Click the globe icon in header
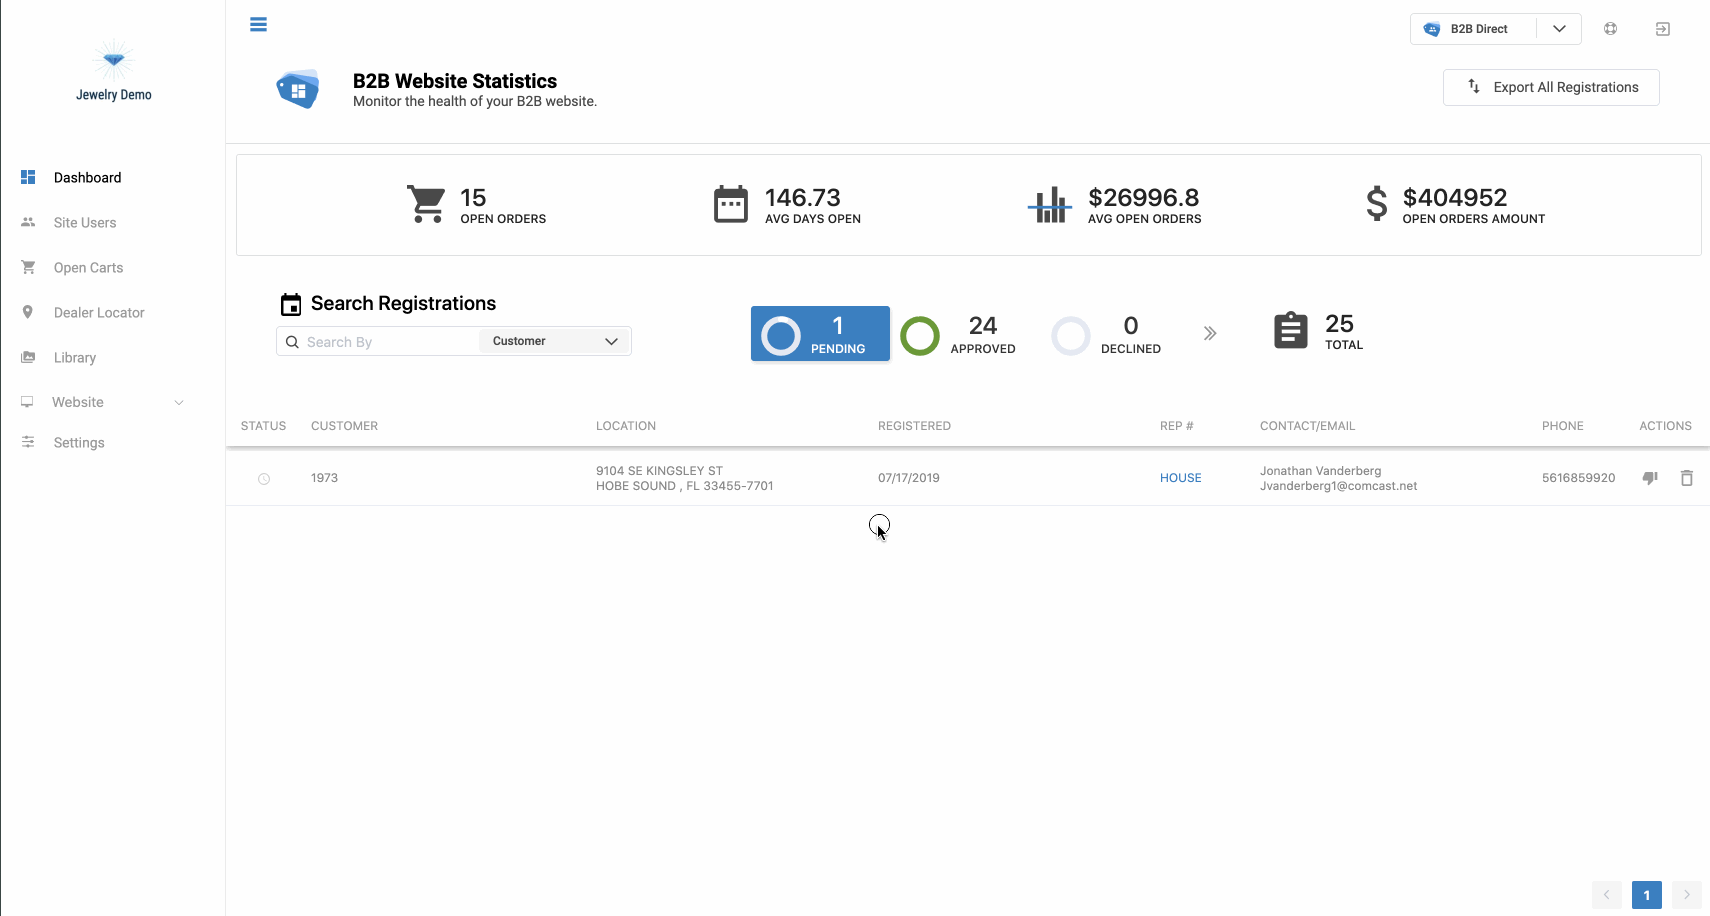This screenshot has height=916, width=1710. point(1610,29)
